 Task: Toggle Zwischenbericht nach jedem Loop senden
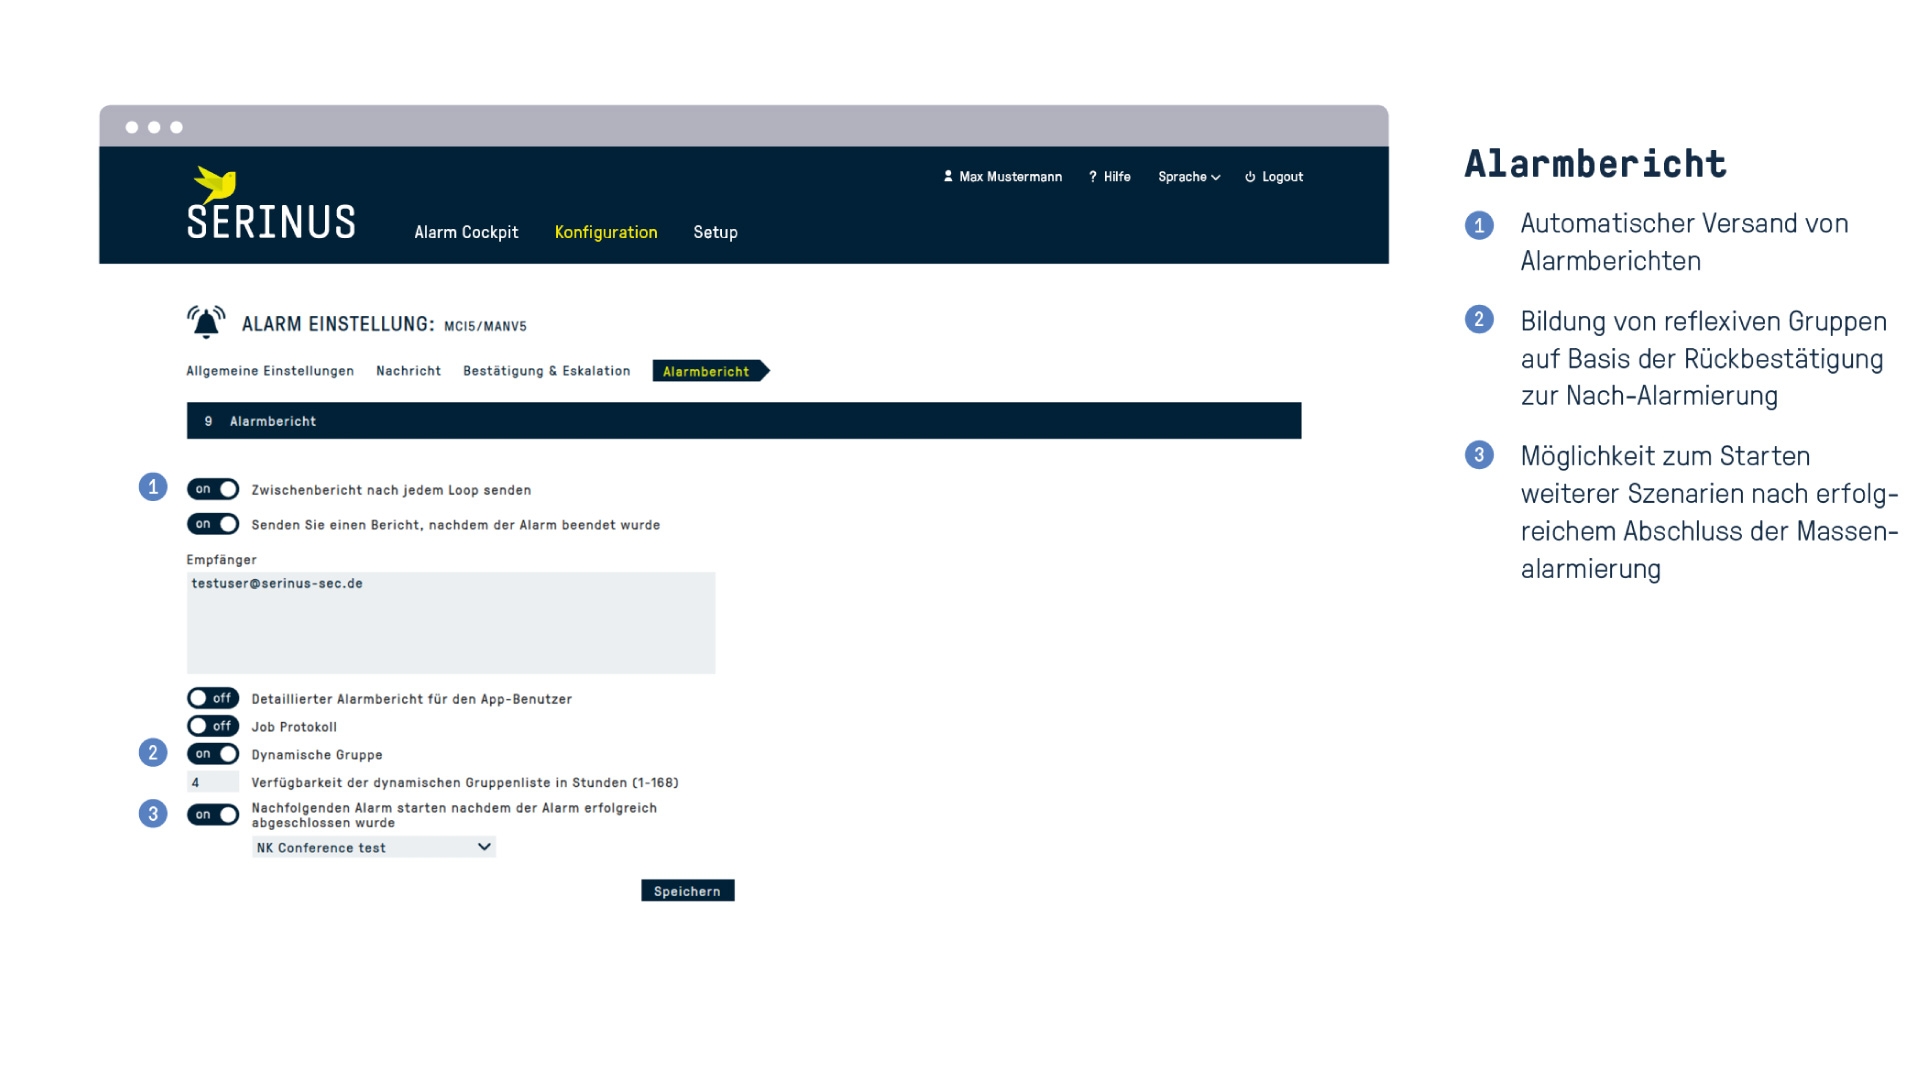pos(213,489)
